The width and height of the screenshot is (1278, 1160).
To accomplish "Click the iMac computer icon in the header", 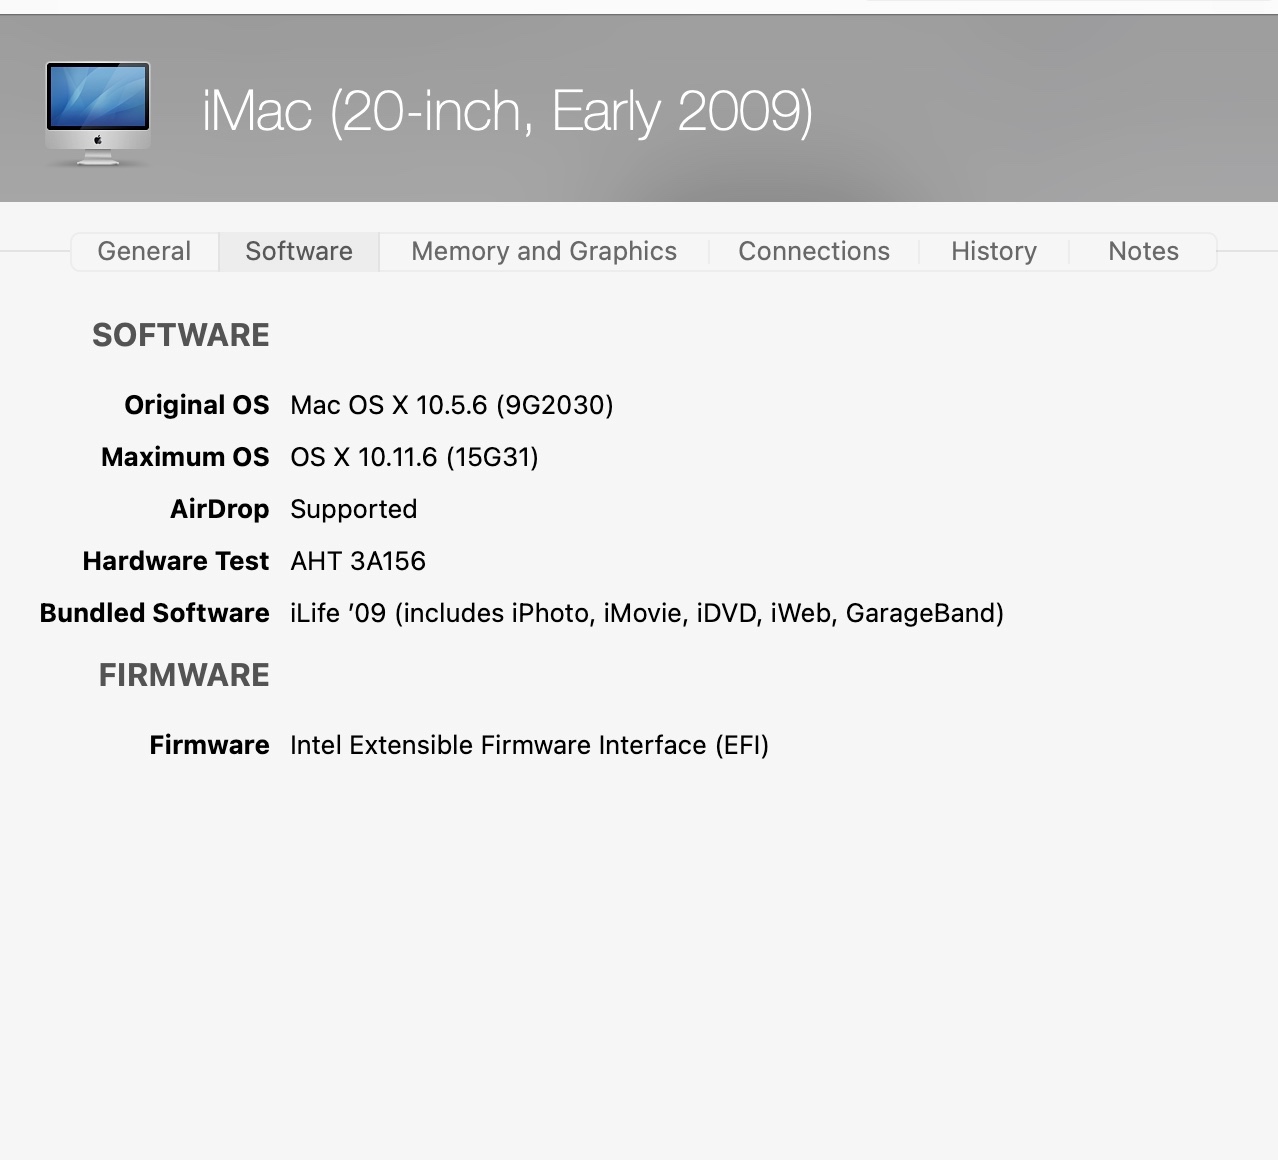I will tap(98, 113).
